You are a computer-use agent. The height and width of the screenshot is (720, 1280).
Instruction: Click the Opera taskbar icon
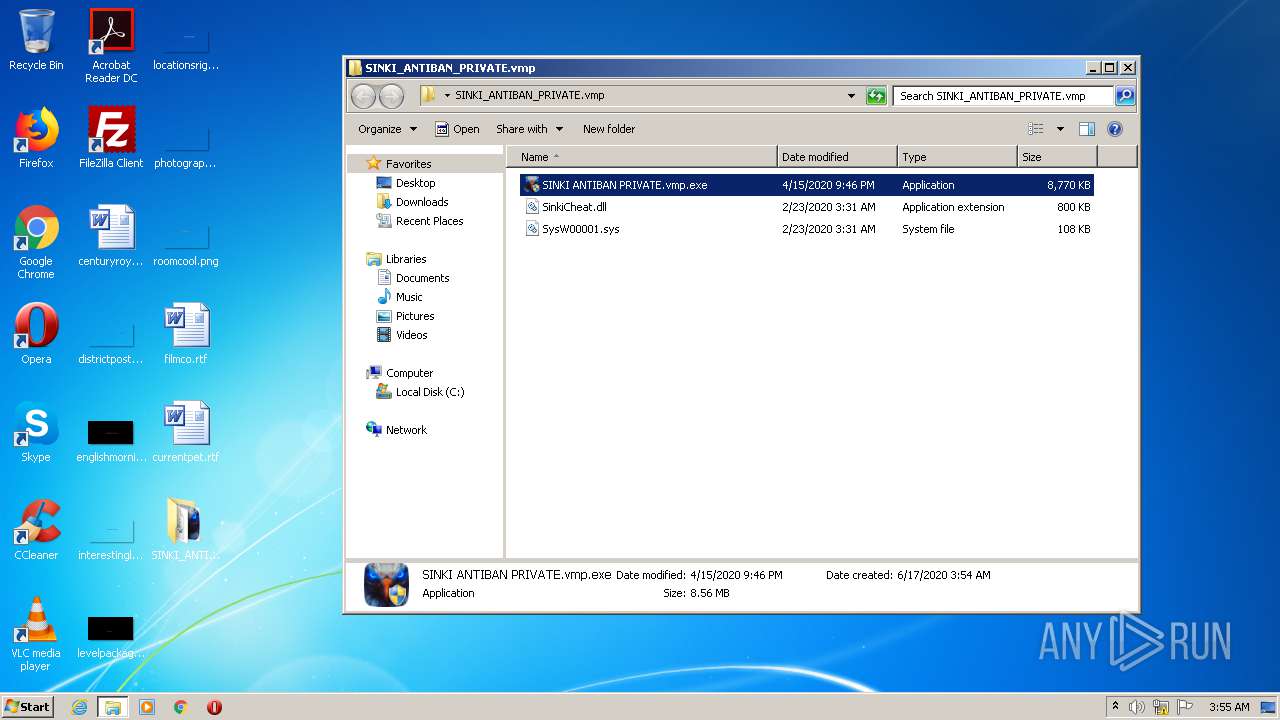[x=214, y=707]
